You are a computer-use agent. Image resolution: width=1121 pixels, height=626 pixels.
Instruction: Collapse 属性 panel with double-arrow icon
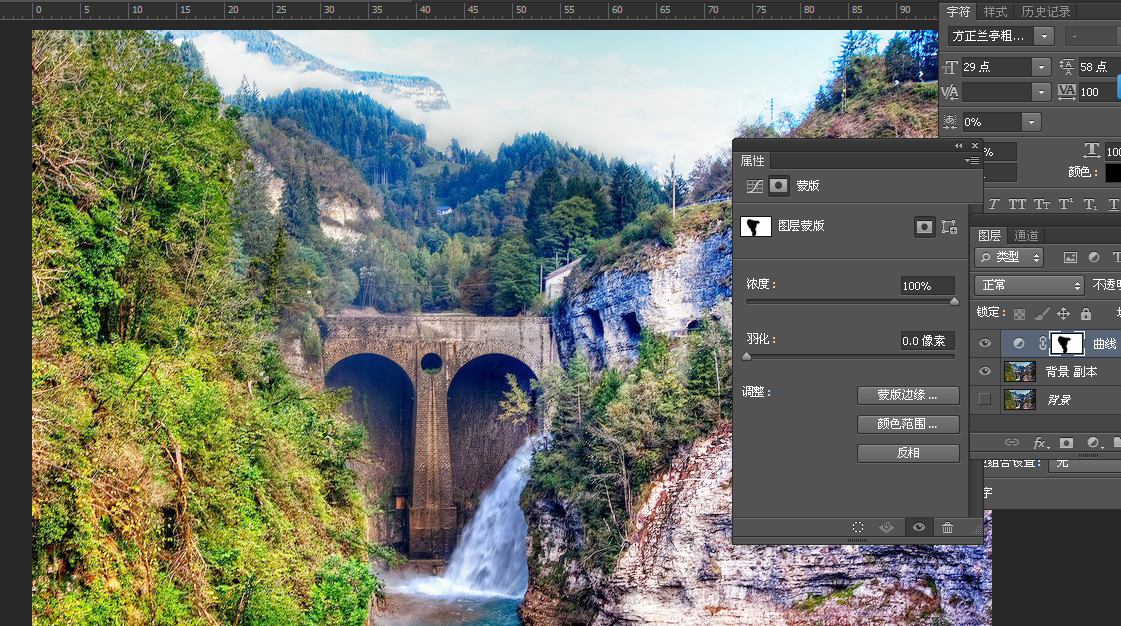(x=959, y=146)
